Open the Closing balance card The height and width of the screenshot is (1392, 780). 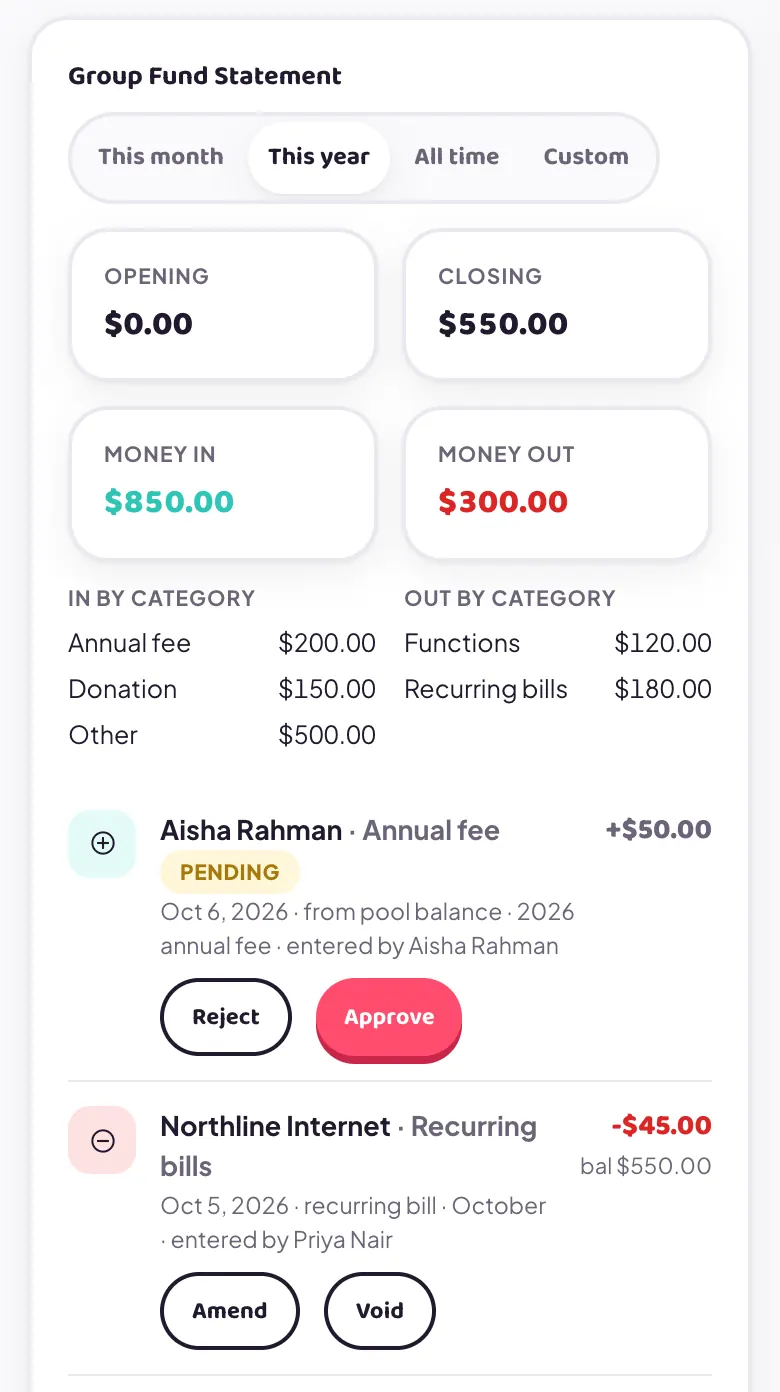point(557,304)
